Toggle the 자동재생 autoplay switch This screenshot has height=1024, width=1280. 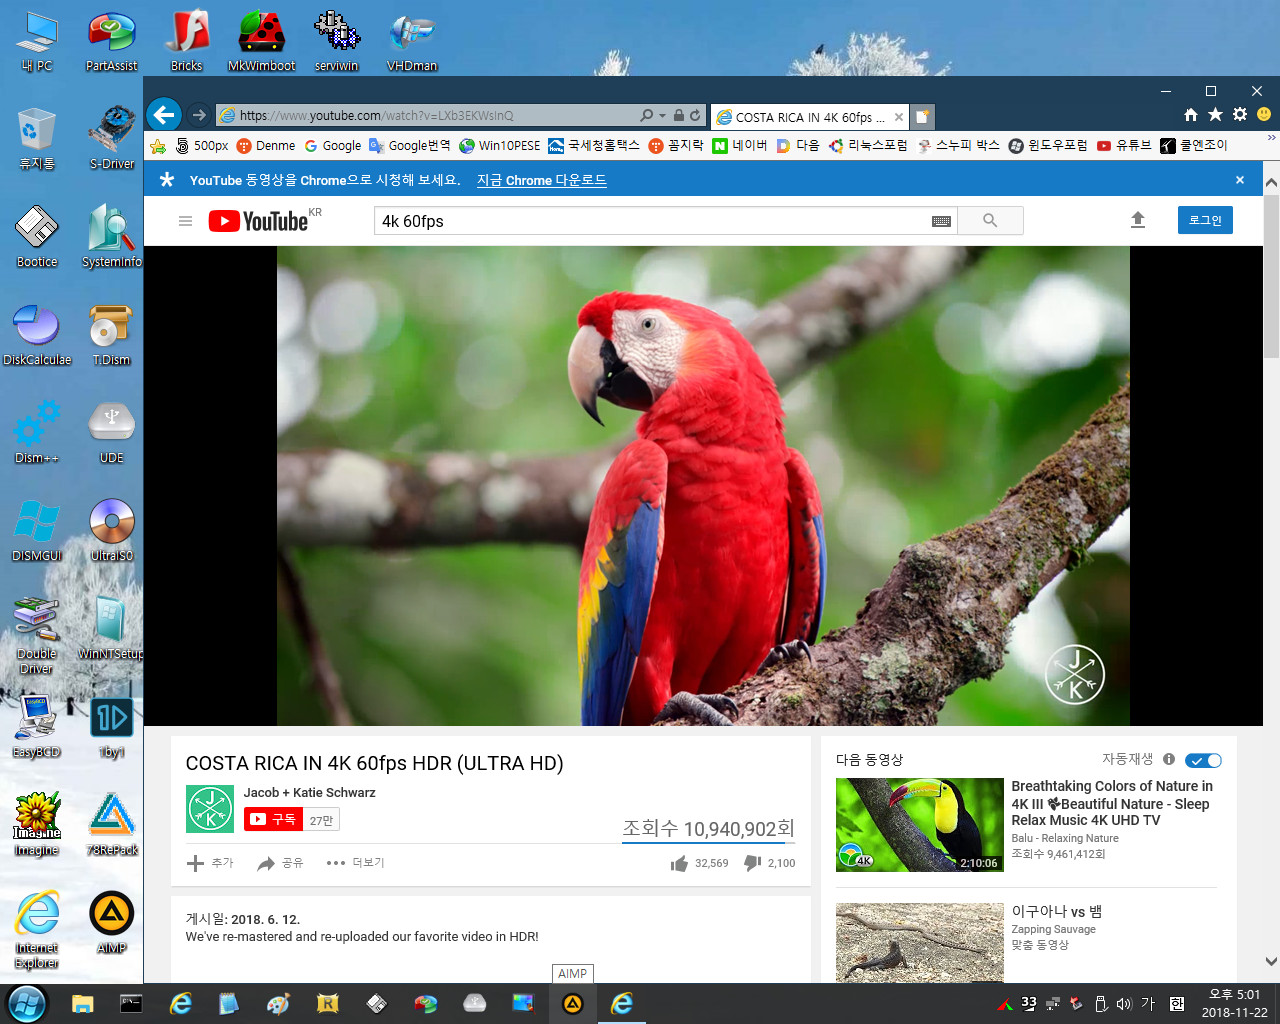(x=1203, y=760)
